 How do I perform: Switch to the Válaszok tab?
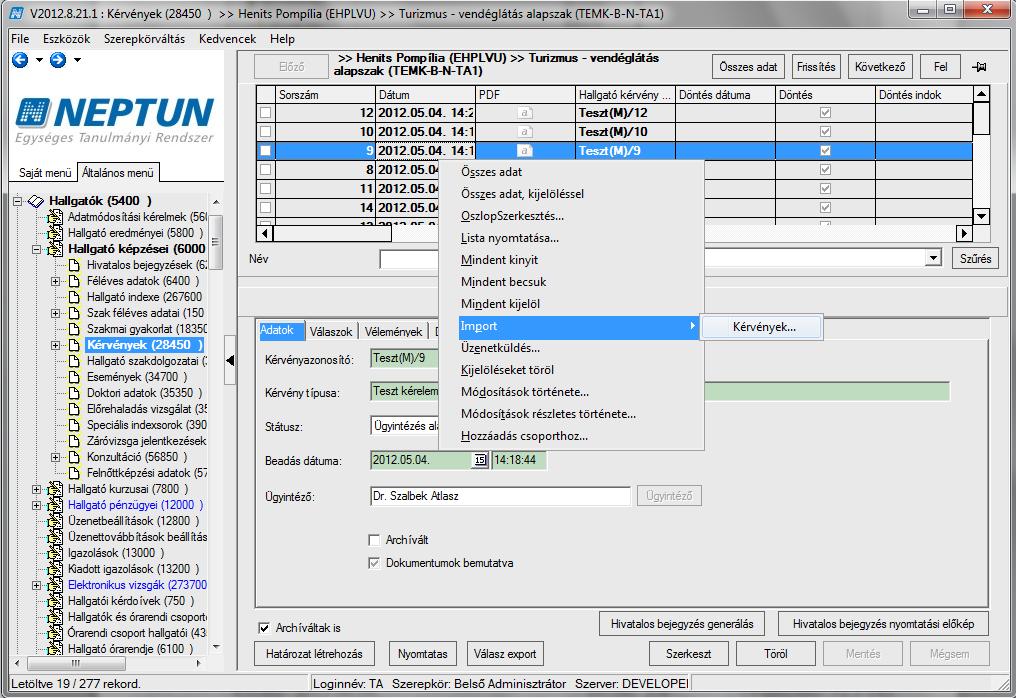331,331
